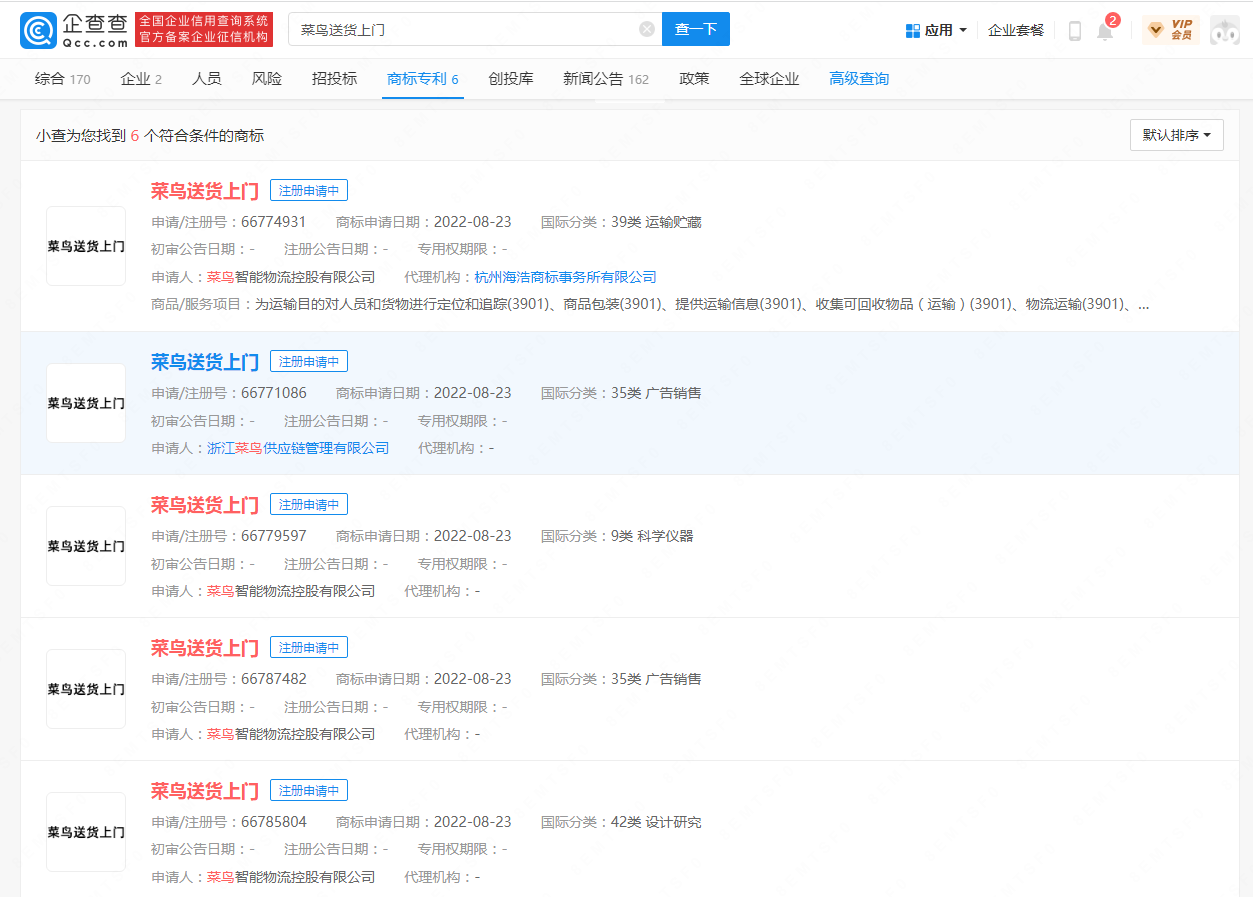Image resolution: width=1253 pixels, height=897 pixels.
Task: Open 菜鸟送货上门 title in the 39类 result
Action: 205,191
